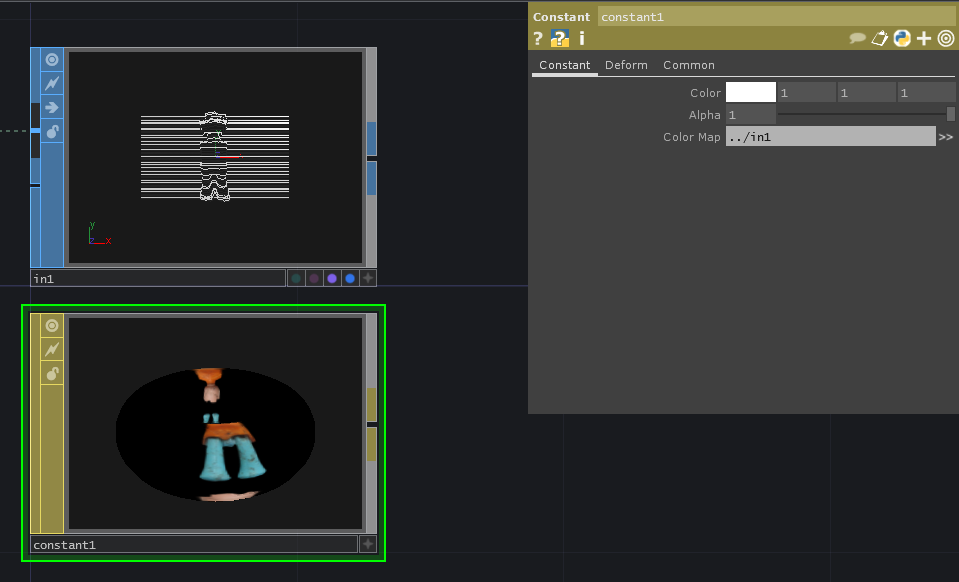The image size is (959, 582).
Task: Expand the plus flag on in1 node
Action: (x=368, y=279)
